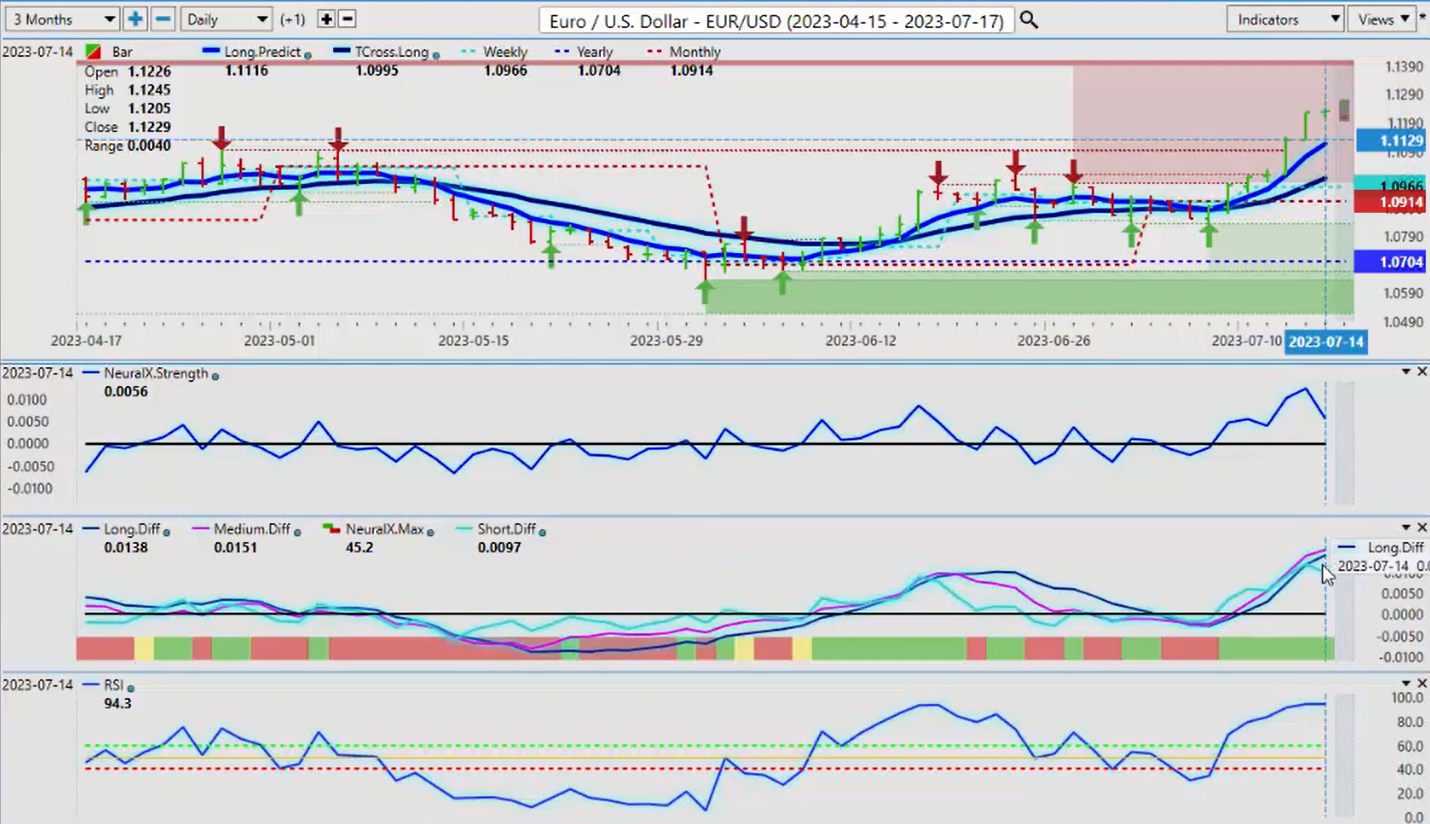Click the Long.Diff hover tooltip
This screenshot has height=824, width=1430.
(x=1381, y=556)
